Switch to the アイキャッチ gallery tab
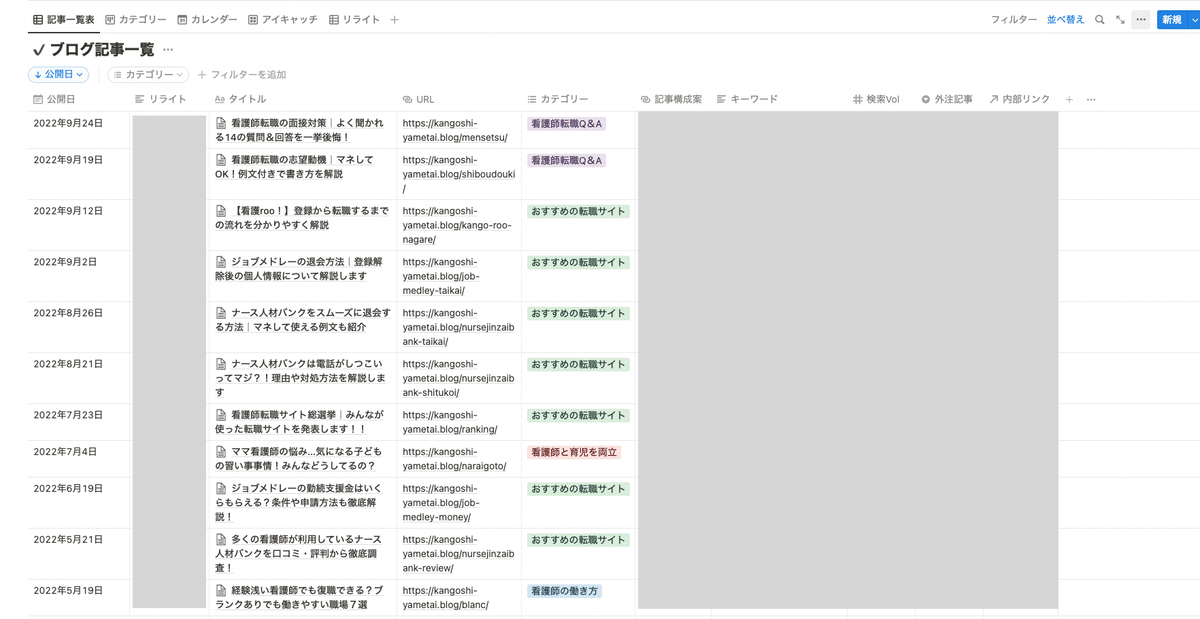1200x619 pixels. coord(283,19)
